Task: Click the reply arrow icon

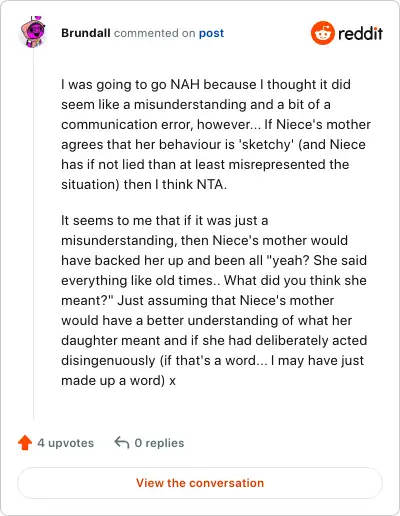Action: 122,443
